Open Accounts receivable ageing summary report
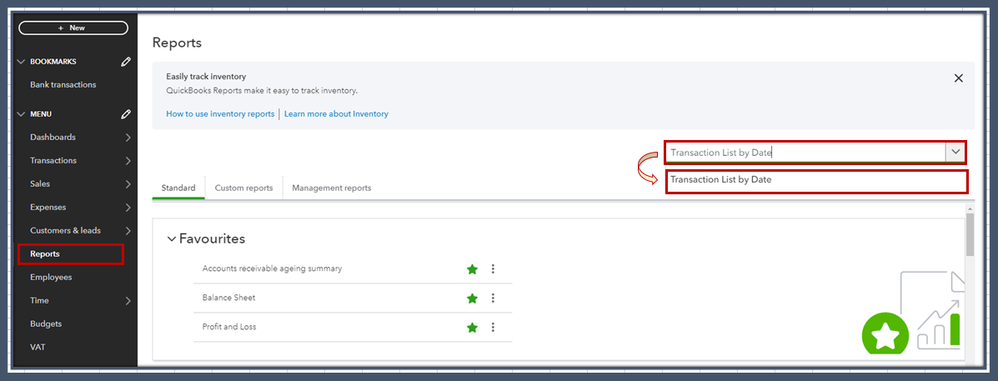Screen dimensions: 998x381 click(272, 268)
